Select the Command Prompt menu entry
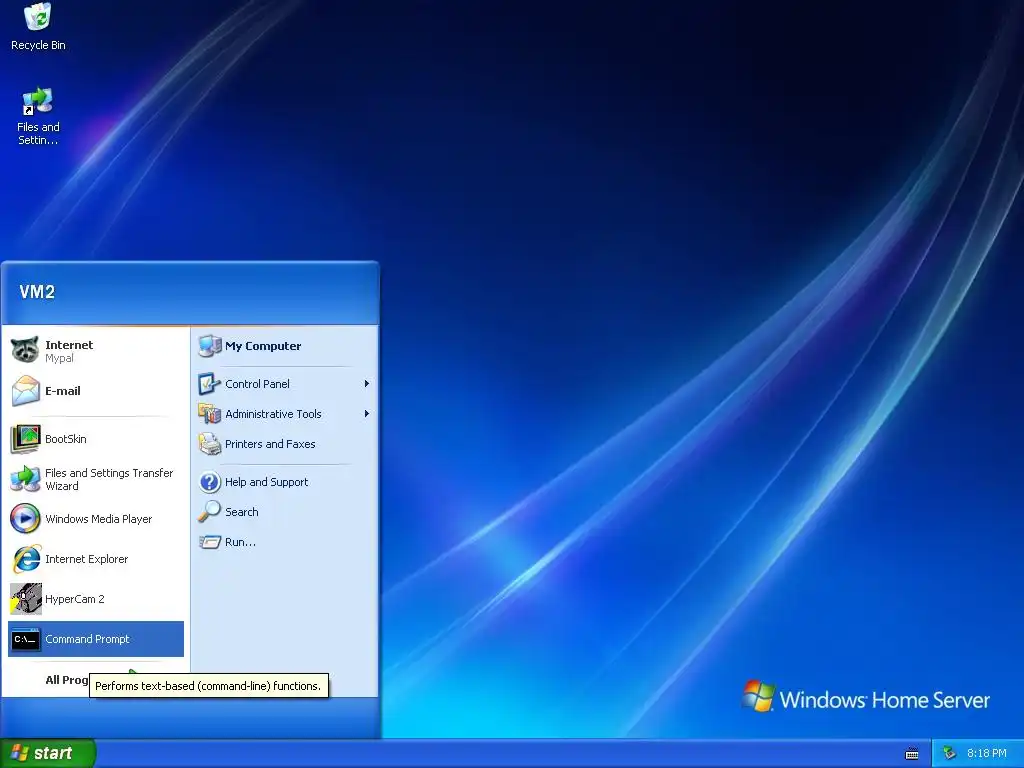This screenshot has height=768, width=1024. 96,639
